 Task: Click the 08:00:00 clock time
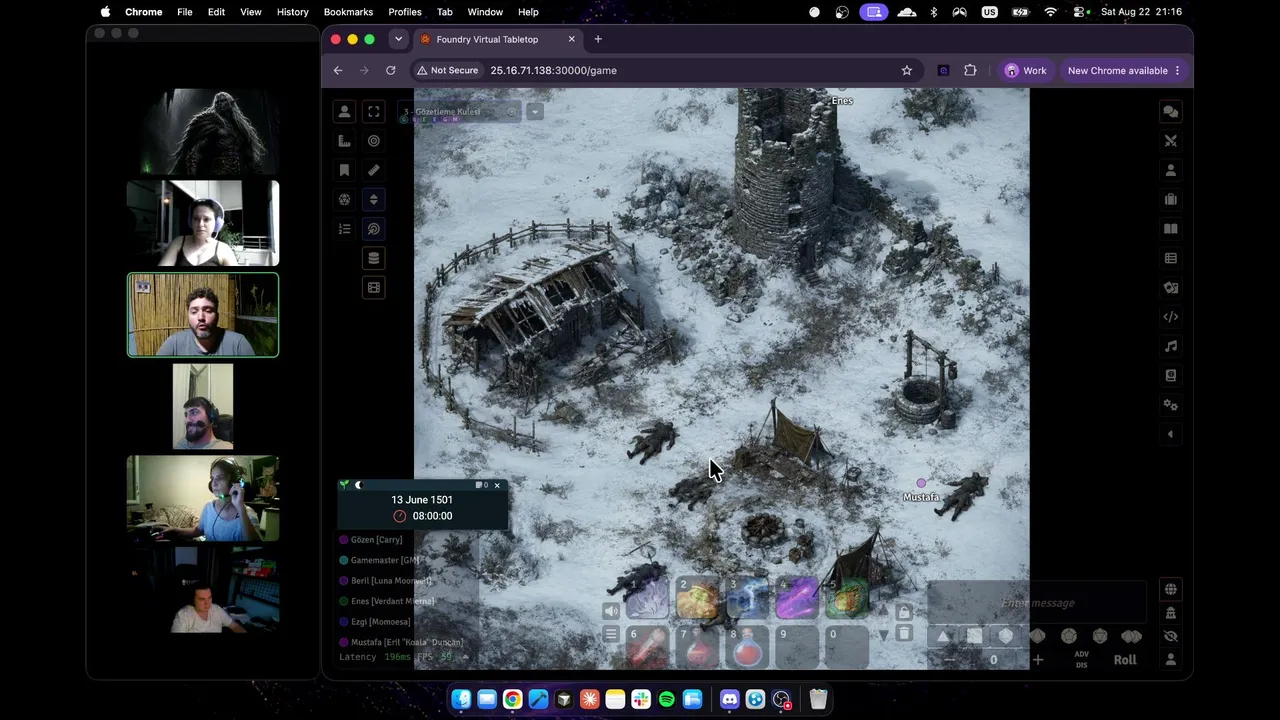tap(432, 516)
